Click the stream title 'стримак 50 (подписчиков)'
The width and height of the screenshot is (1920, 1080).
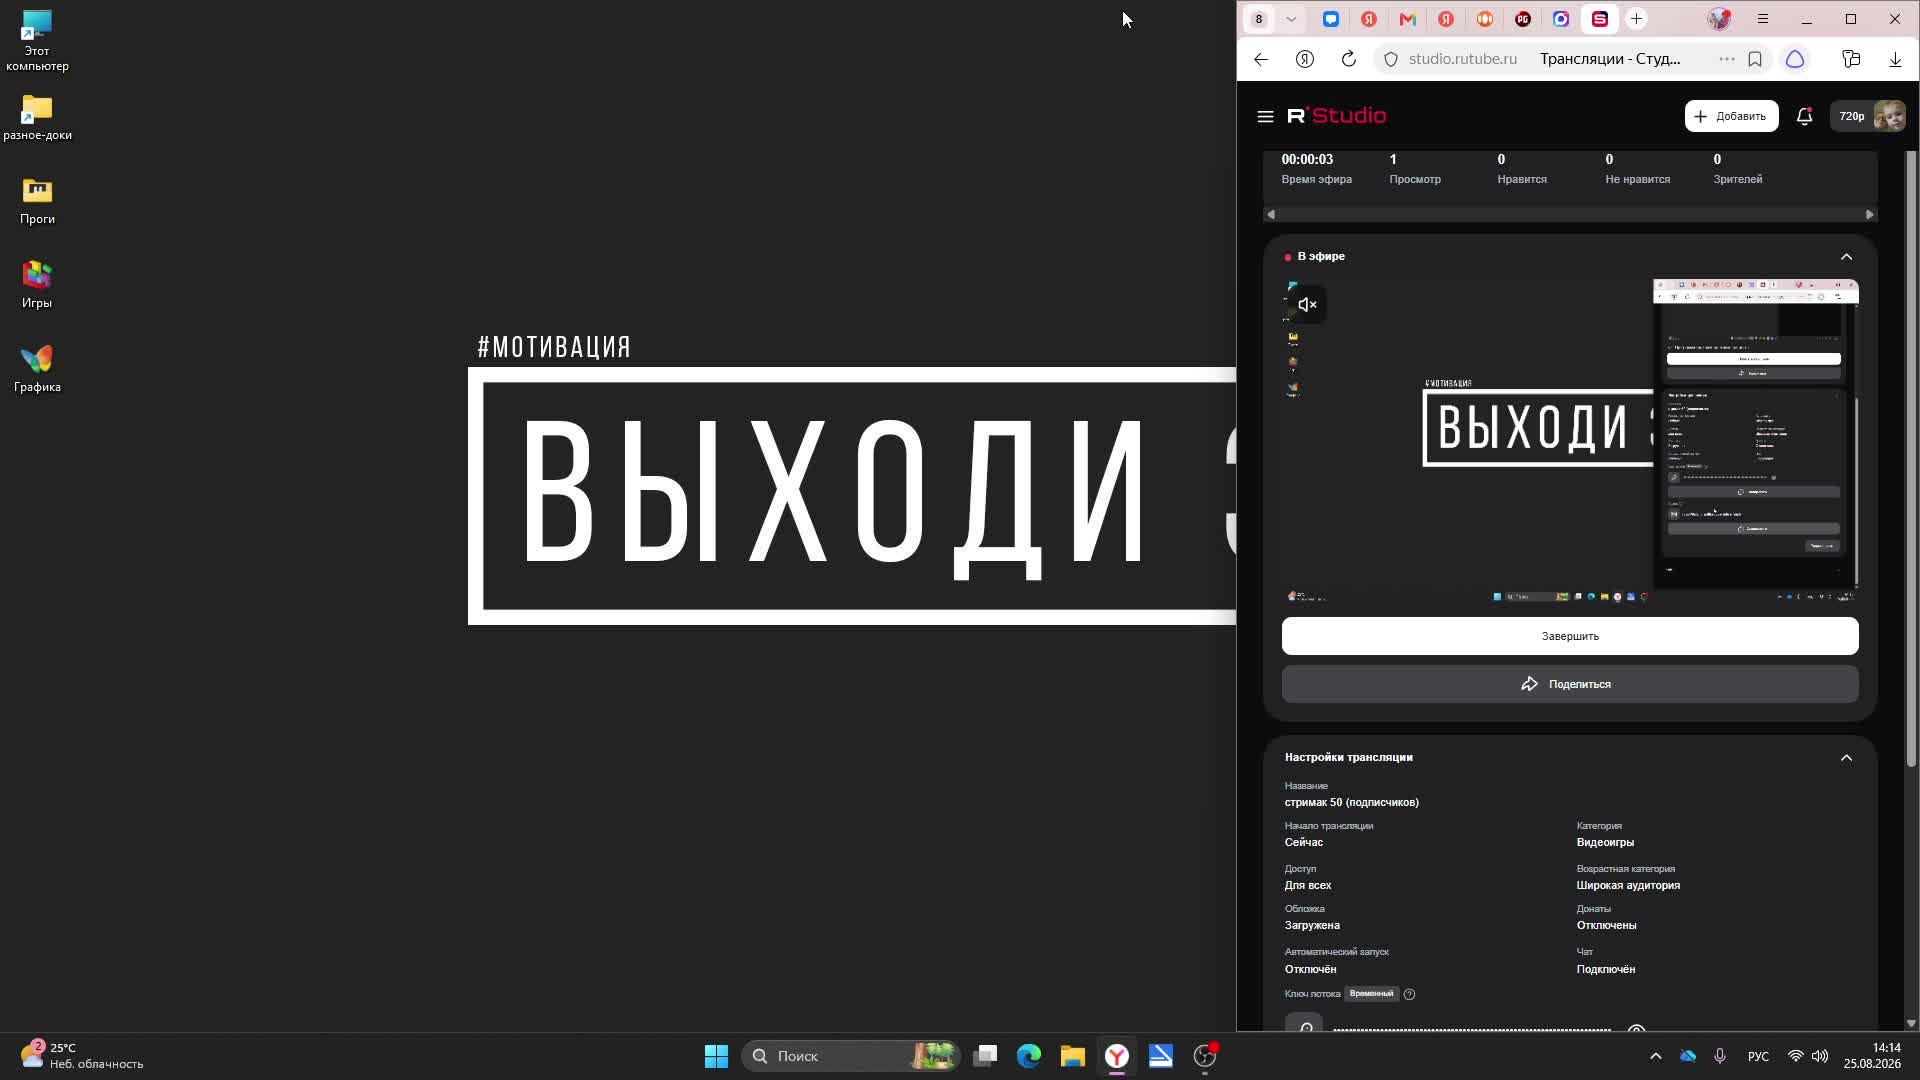1352,803
